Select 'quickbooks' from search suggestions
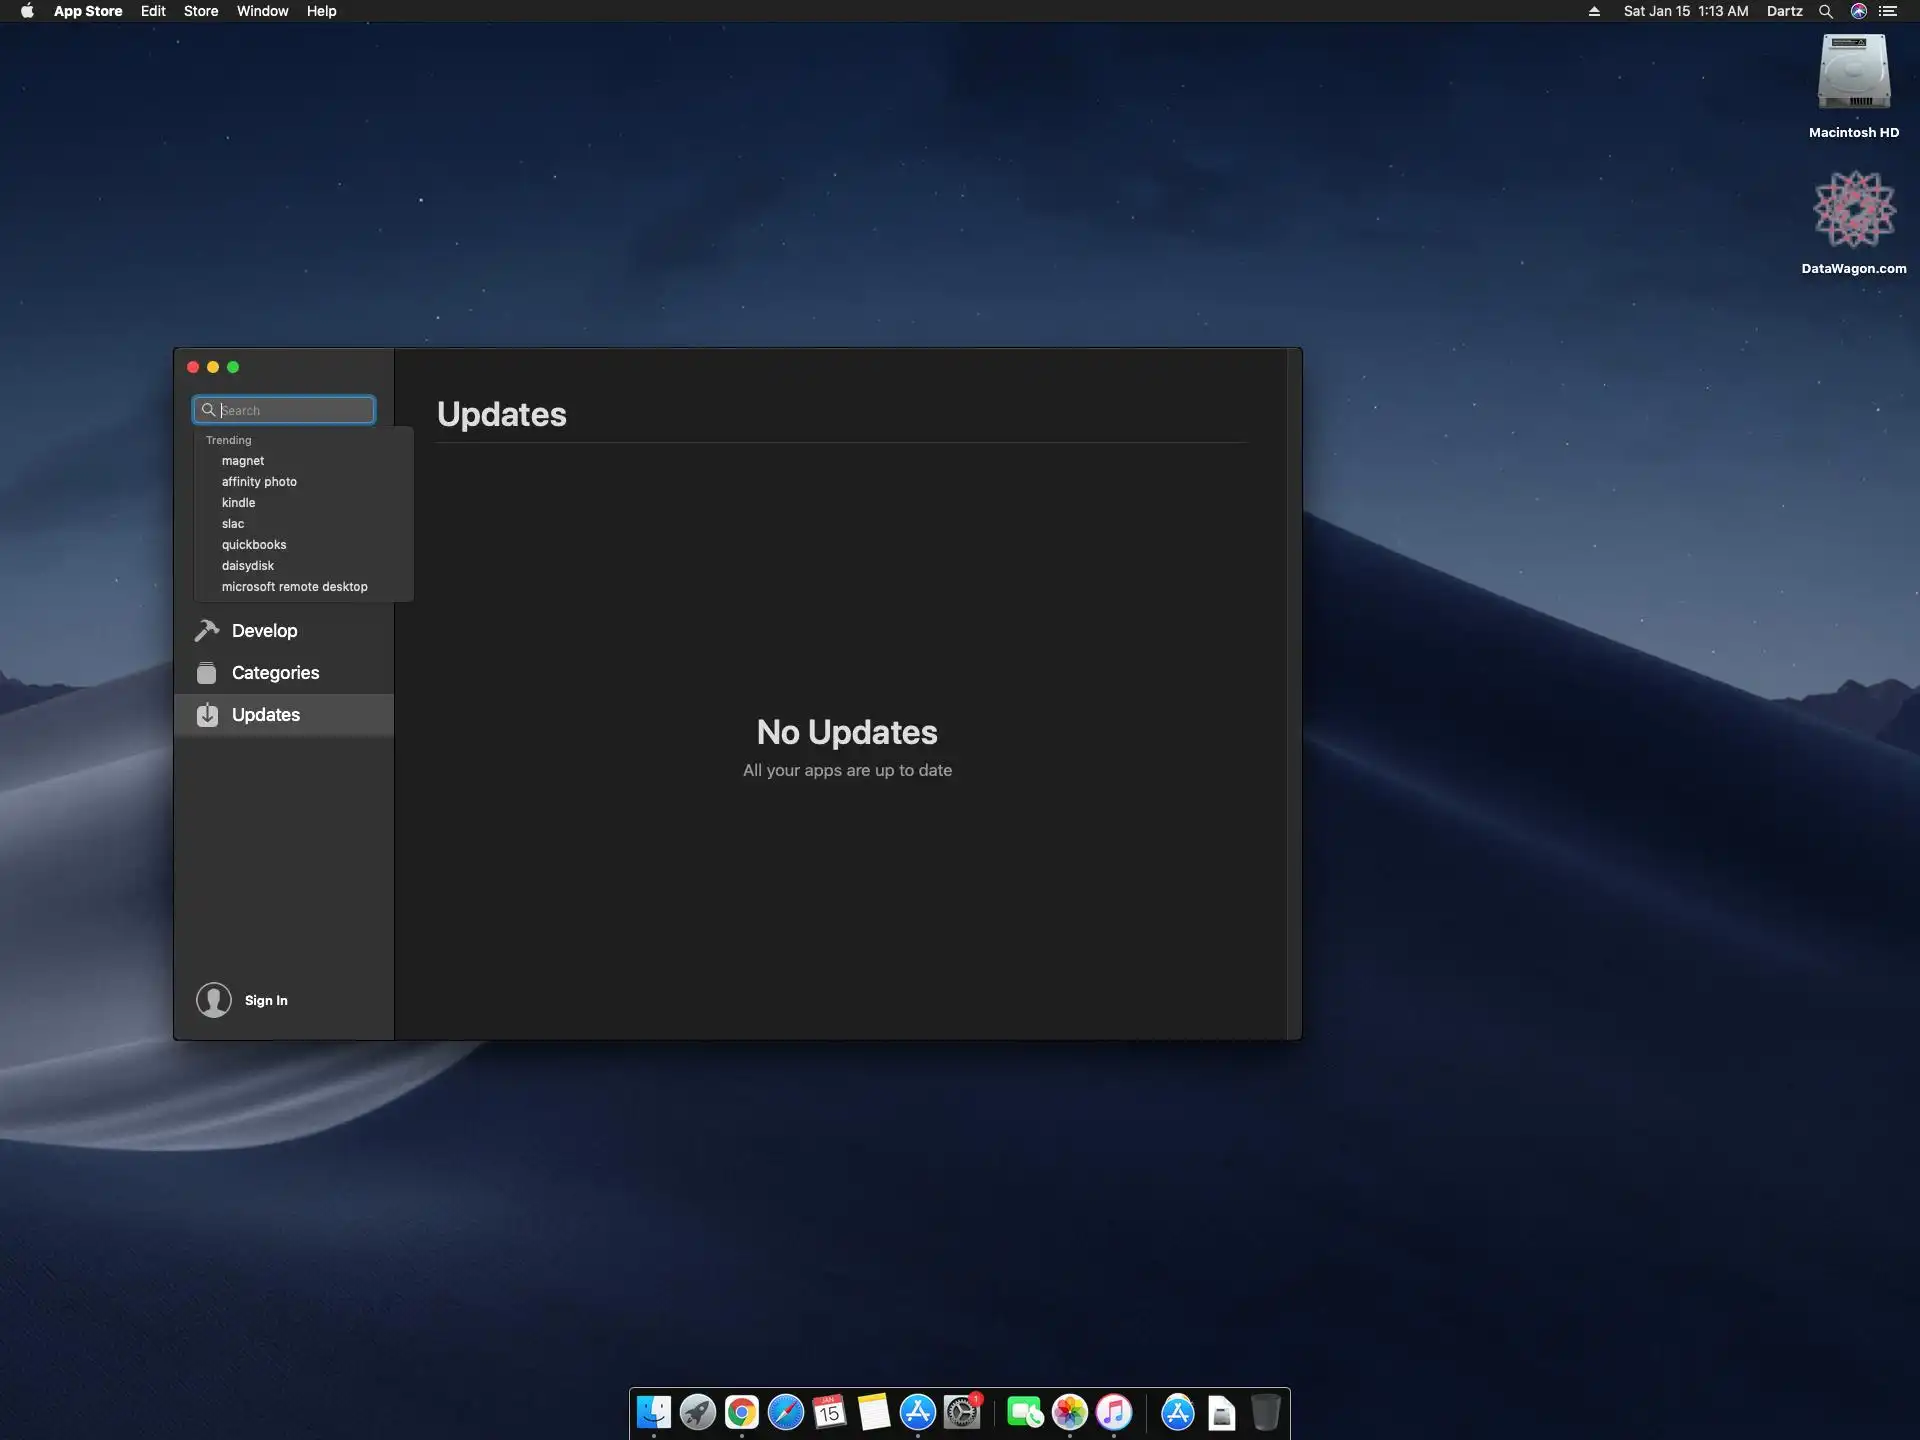Screen dimensions: 1920x1440 coord(254,545)
